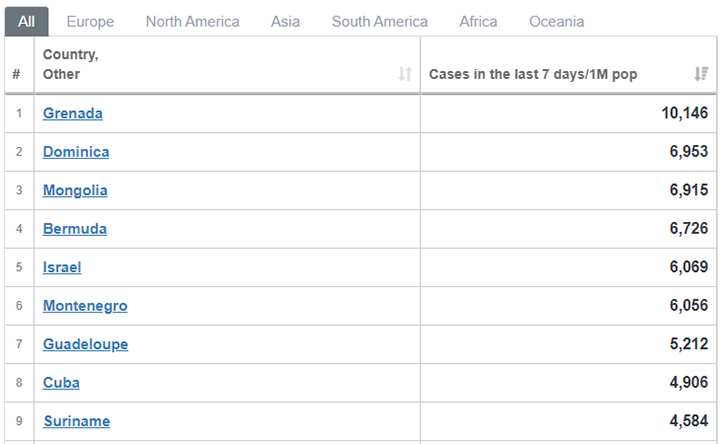Visit the Montenegro link
Screen dimensions: 720x444
(x=85, y=306)
